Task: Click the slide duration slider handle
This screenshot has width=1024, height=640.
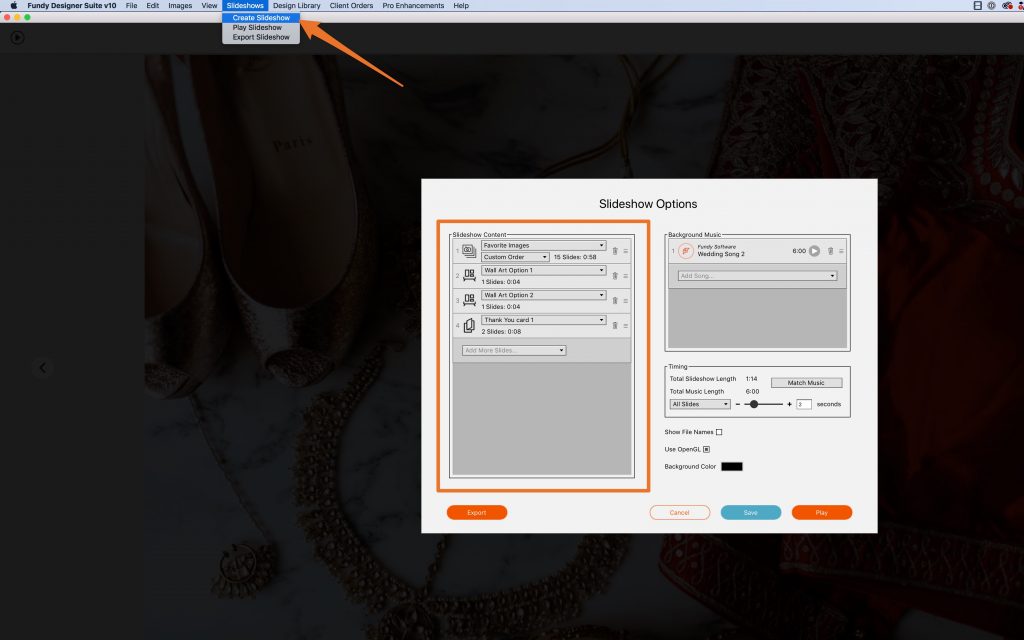Action: pyautogui.click(x=754, y=404)
